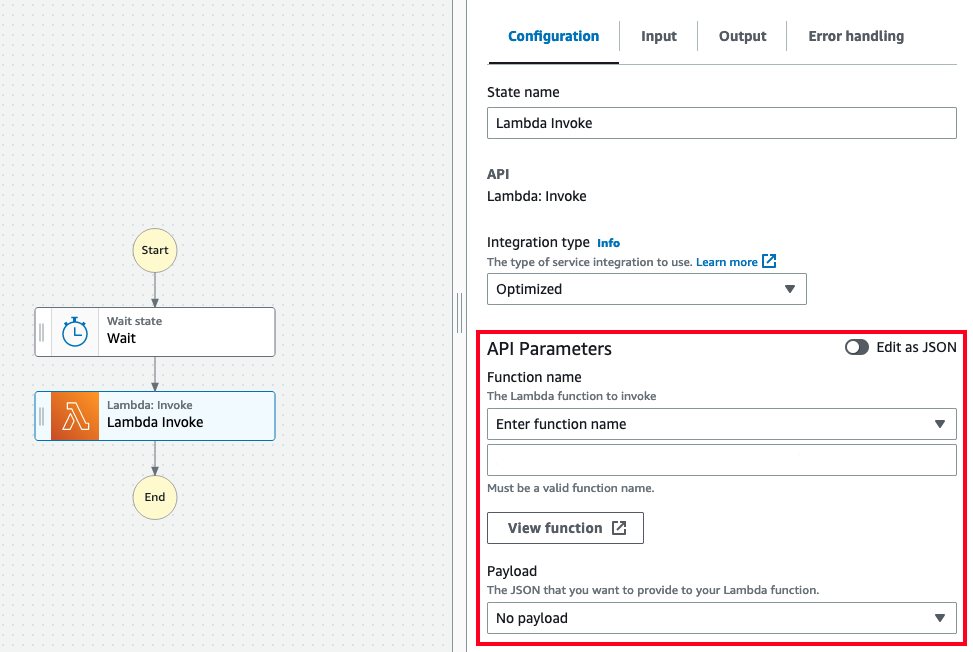Open the Payload dropdown showing No payload
973x652 pixels.
coord(721,618)
